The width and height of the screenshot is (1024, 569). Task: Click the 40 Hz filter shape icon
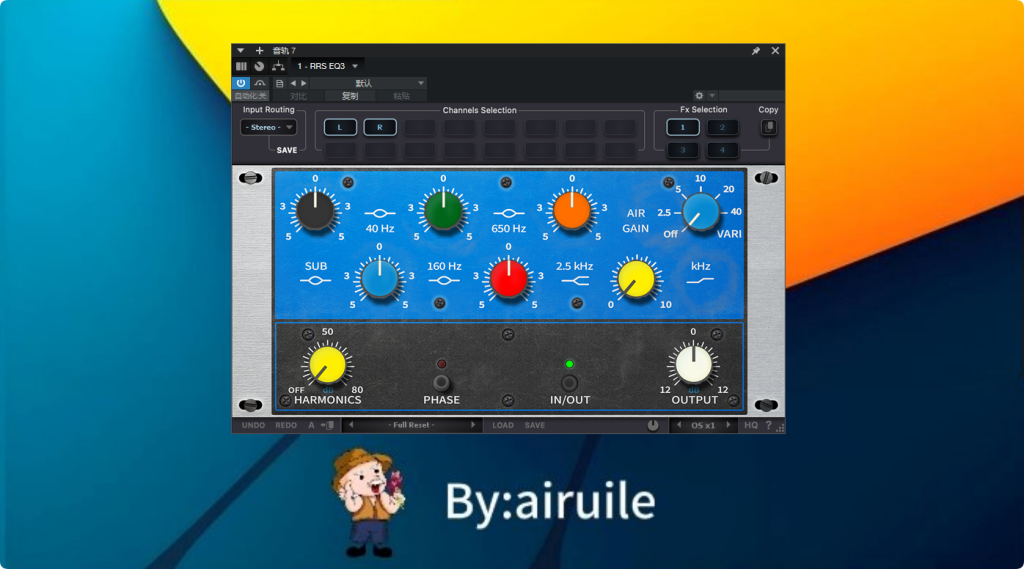point(379,213)
